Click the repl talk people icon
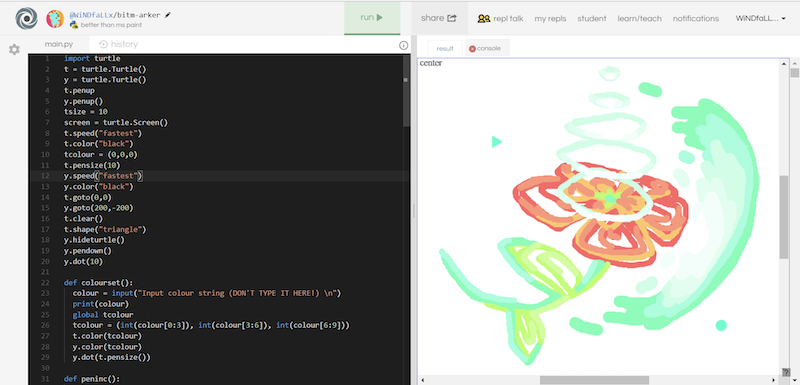Image resolution: width=800 pixels, height=385 pixels. tap(484, 18)
